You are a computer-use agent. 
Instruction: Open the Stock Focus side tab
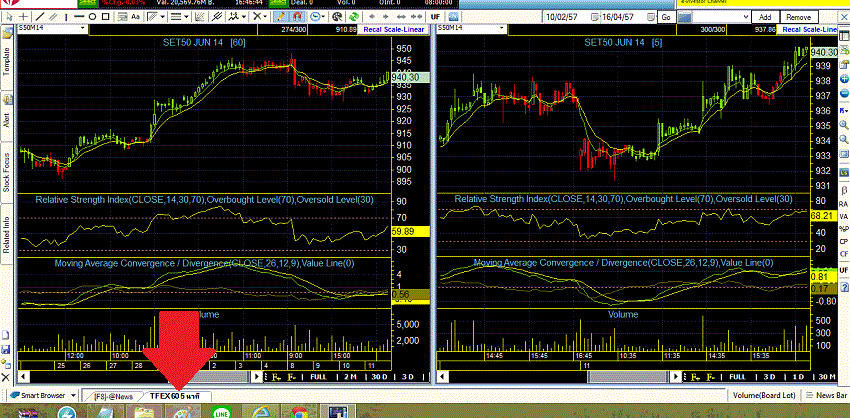(7, 171)
